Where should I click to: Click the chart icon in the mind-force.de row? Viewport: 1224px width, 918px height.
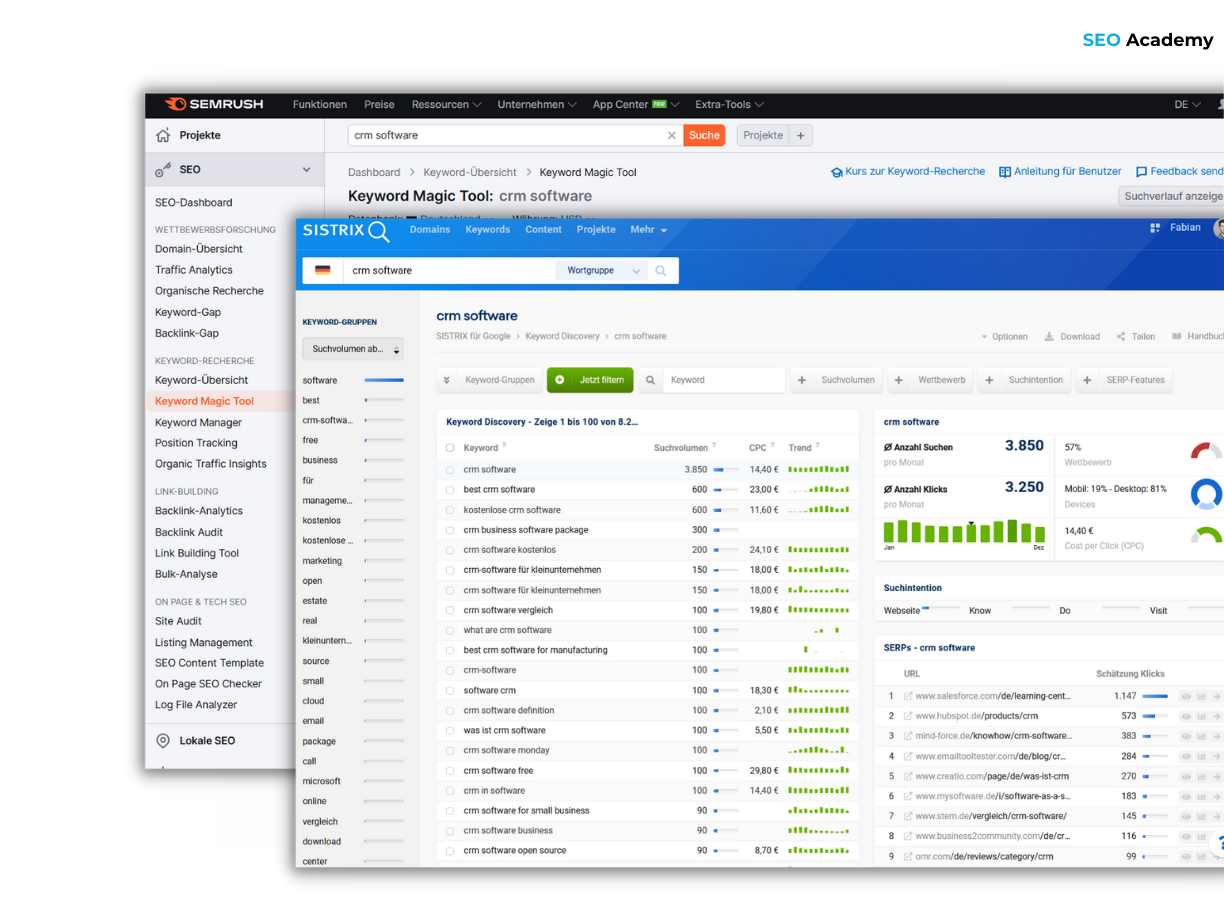tap(1201, 736)
